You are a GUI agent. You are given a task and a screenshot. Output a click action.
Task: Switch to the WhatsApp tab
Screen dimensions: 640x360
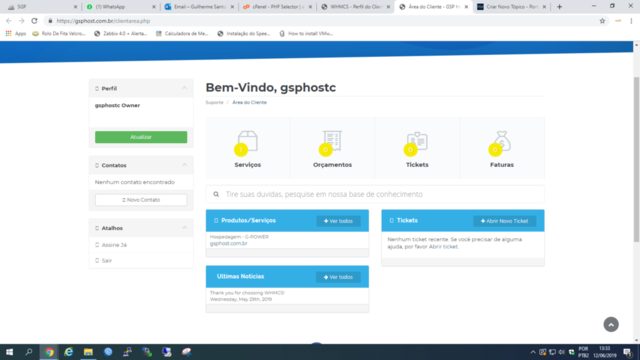[120, 7]
